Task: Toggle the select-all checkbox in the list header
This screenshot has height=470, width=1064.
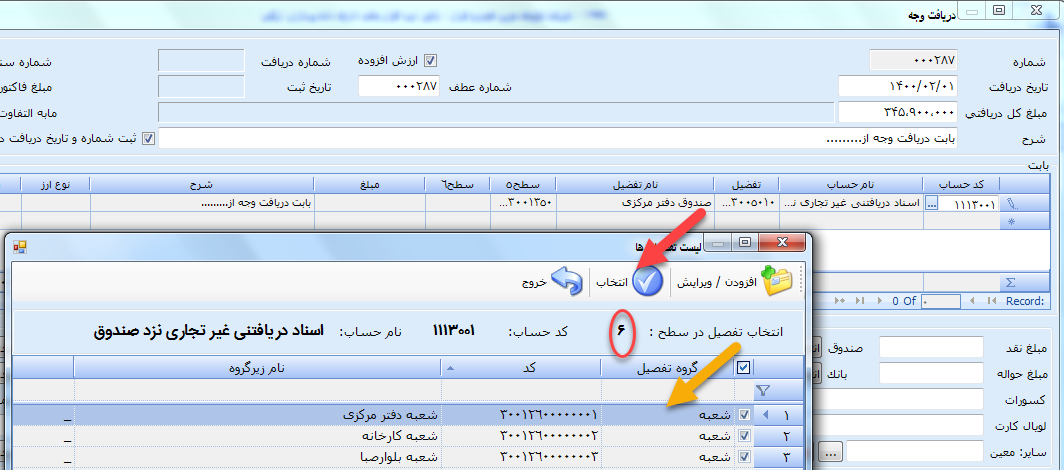Action: (x=744, y=368)
